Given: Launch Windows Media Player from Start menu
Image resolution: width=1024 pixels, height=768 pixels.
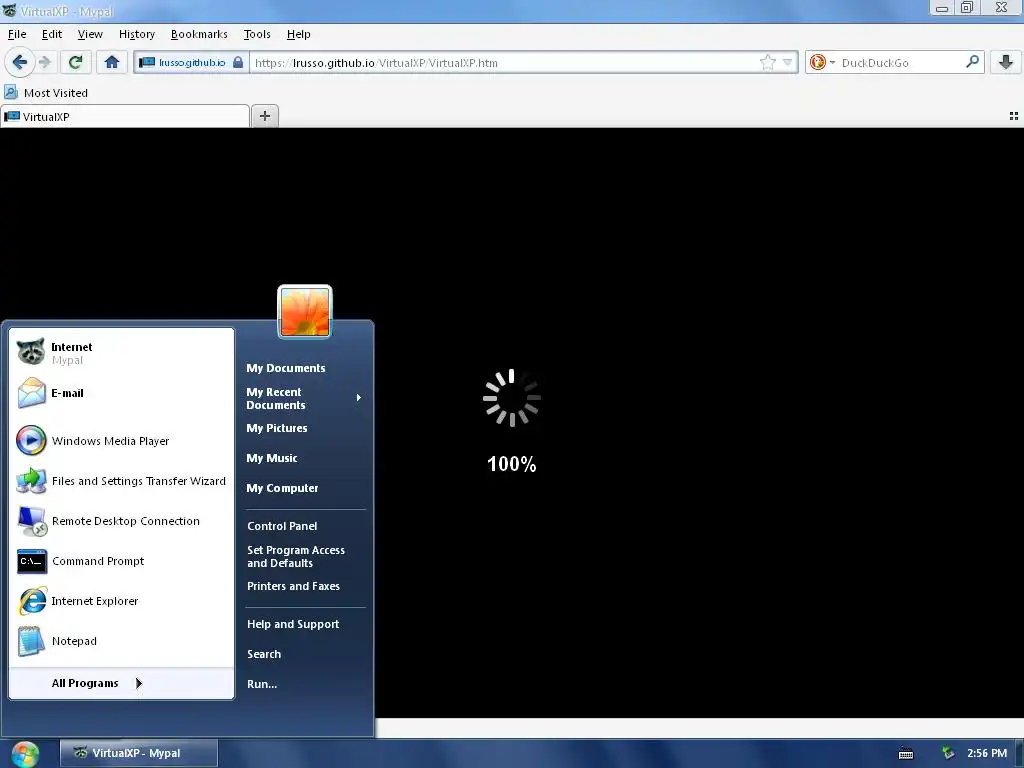Looking at the screenshot, I should pos(121,441).
